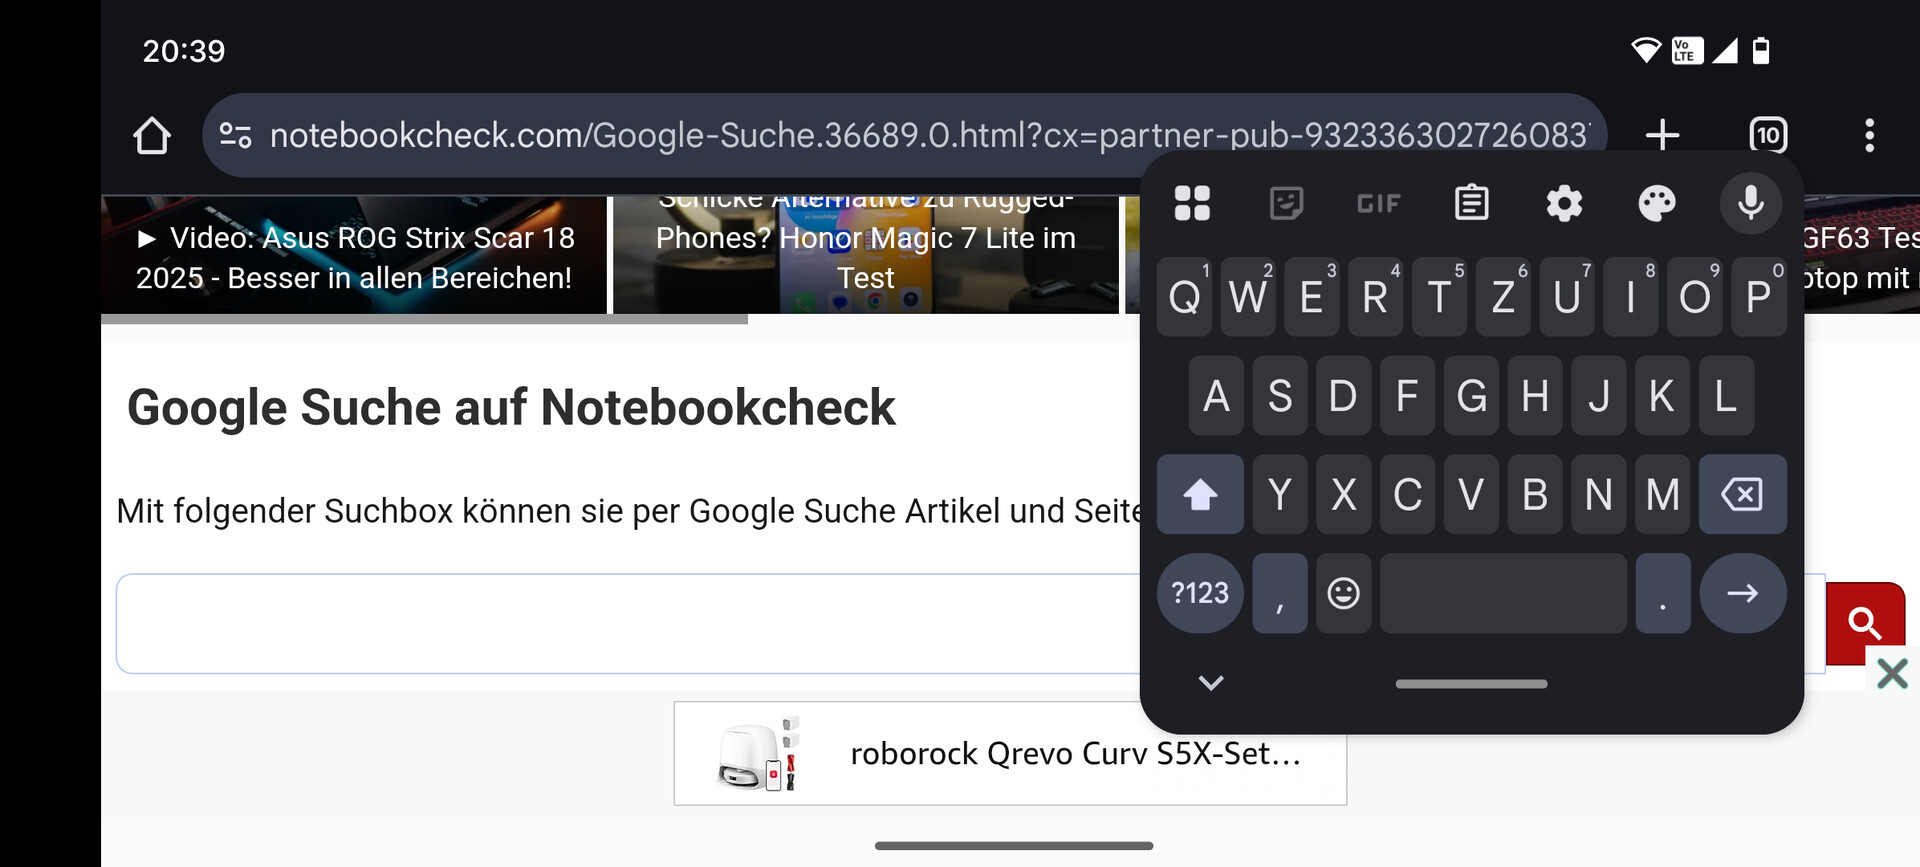Open the tab switcher showing 10 tabs
This screenshot has height=867, width=1920.
[1768, 135]
